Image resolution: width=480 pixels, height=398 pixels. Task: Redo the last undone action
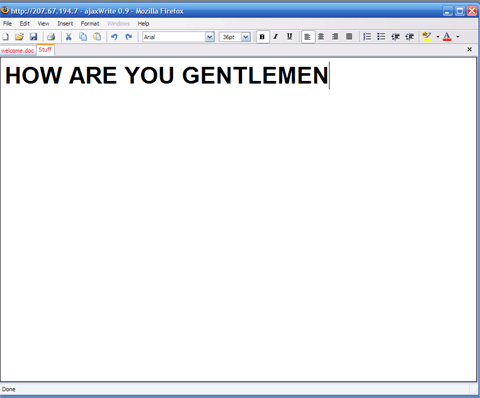129,37
